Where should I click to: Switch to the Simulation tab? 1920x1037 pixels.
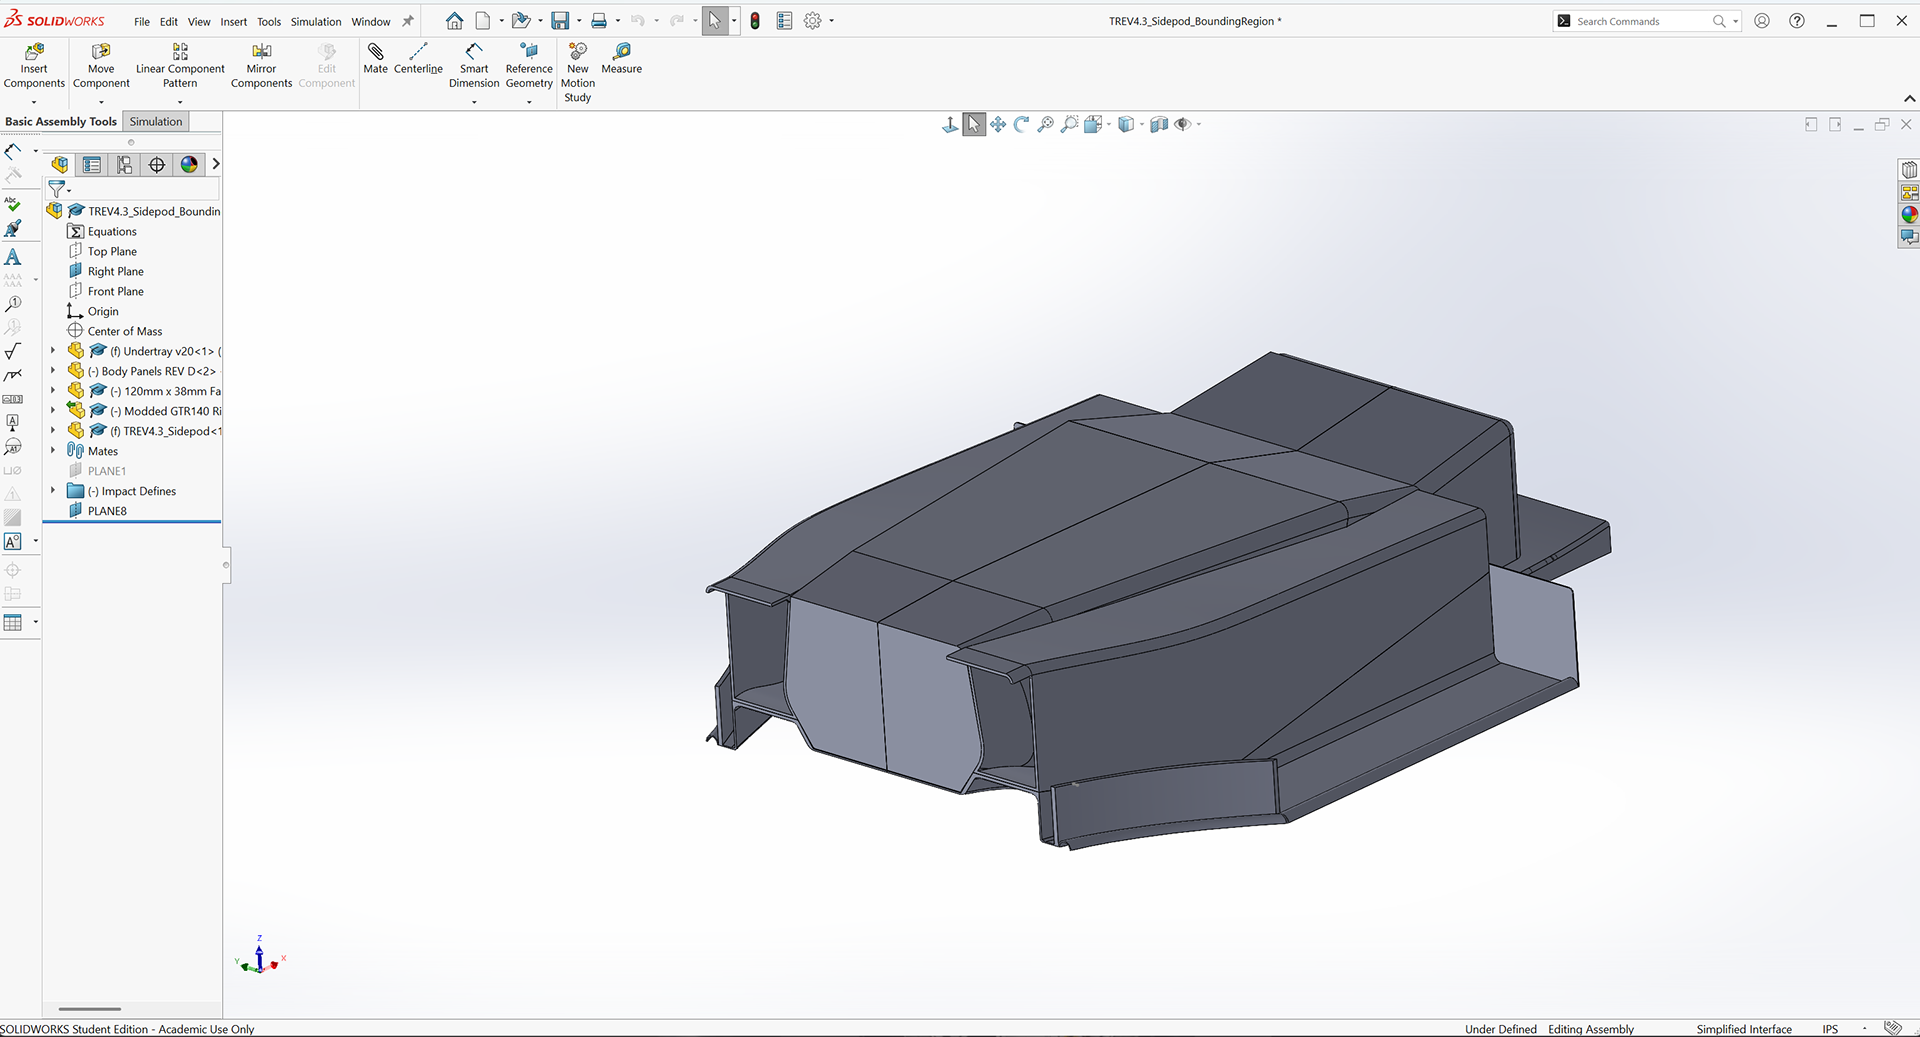click(155, 121)
